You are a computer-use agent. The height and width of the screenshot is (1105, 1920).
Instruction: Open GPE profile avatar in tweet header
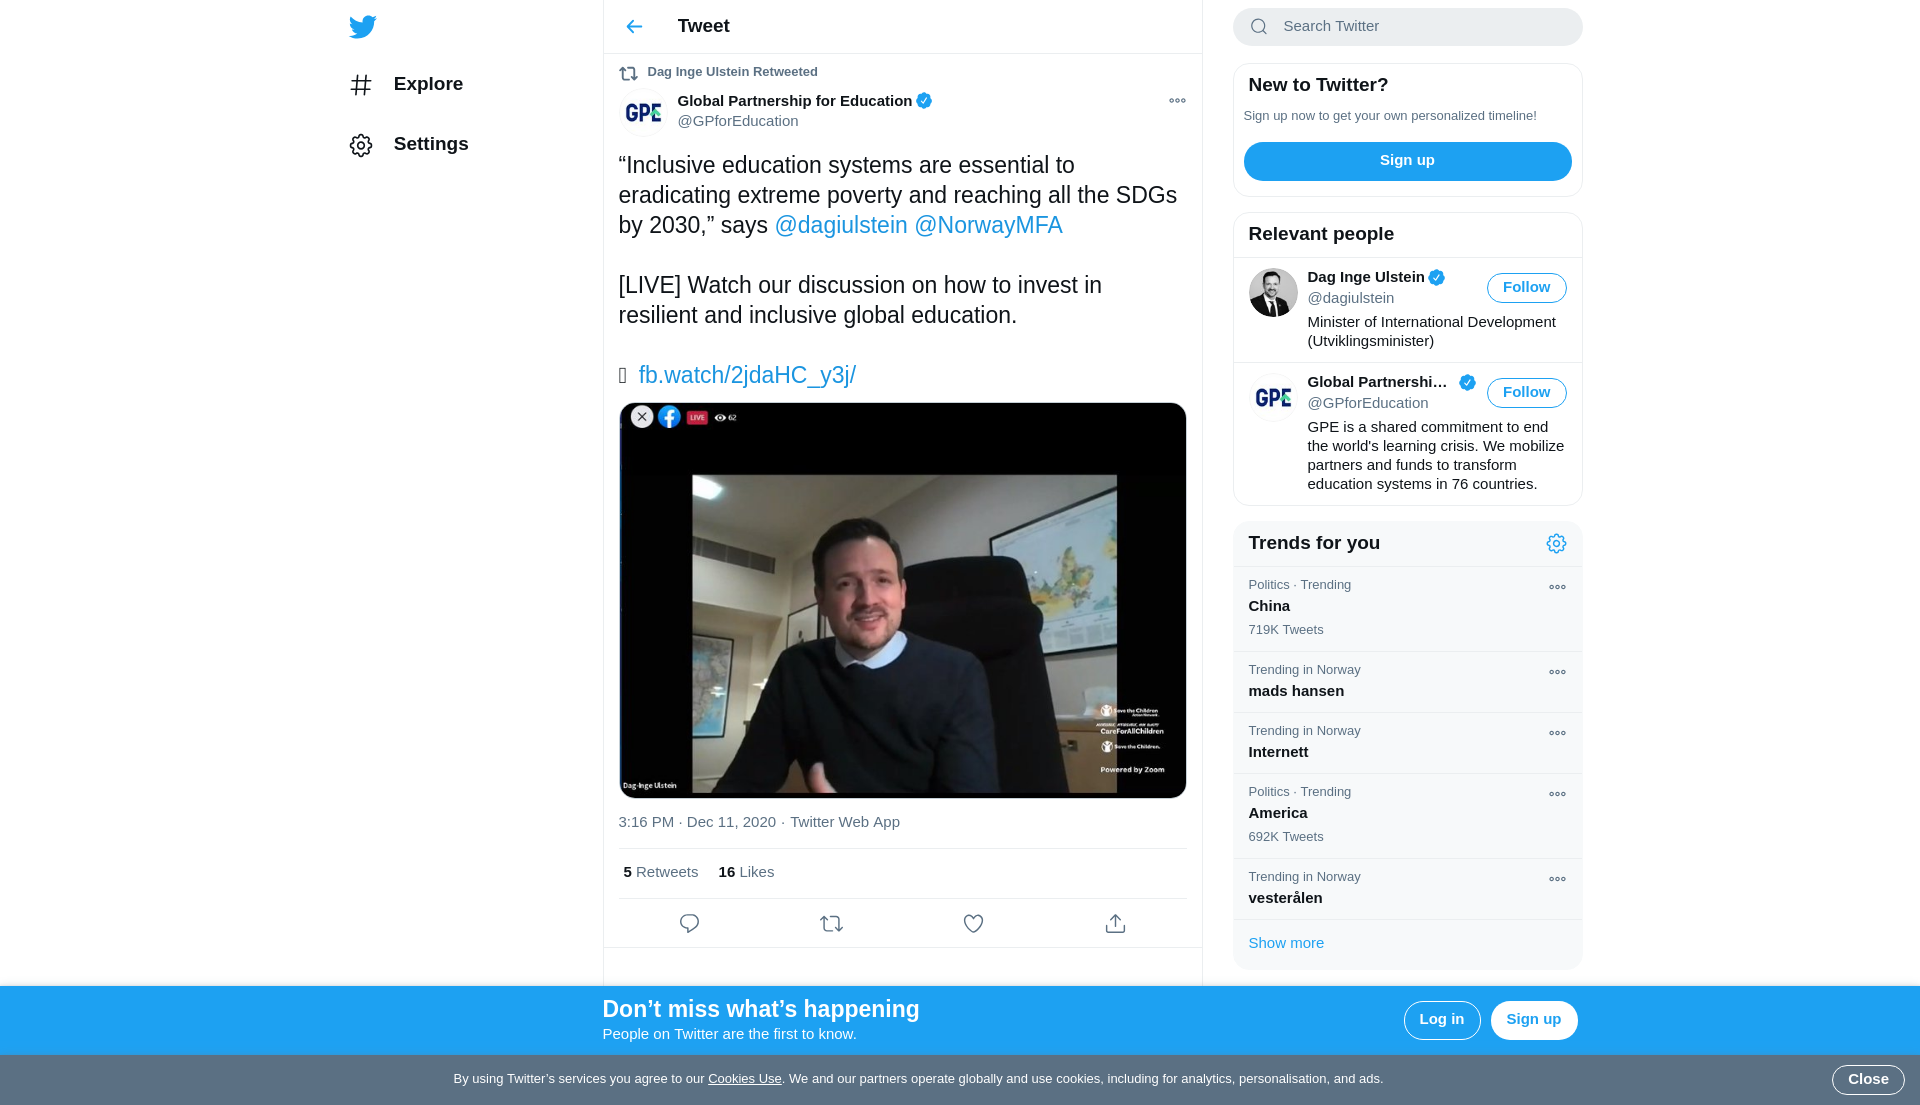click(643, 112)
